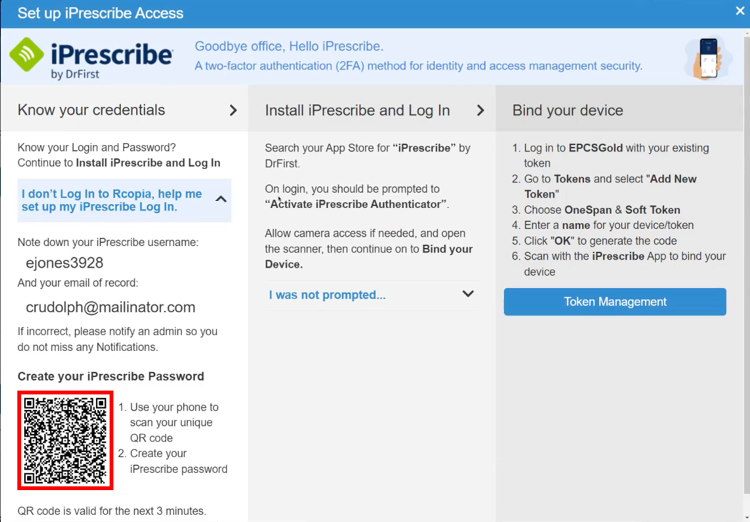The height and width of the screenshot is (522, 750).
Task: Expand the I was not prompted section
Action: (x=371, y=295)
